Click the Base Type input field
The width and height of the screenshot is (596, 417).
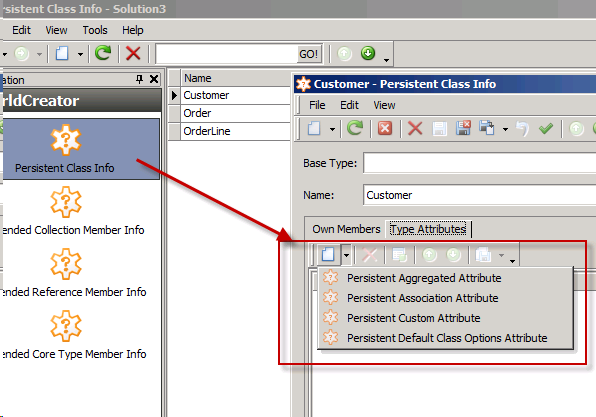(479, 163)
